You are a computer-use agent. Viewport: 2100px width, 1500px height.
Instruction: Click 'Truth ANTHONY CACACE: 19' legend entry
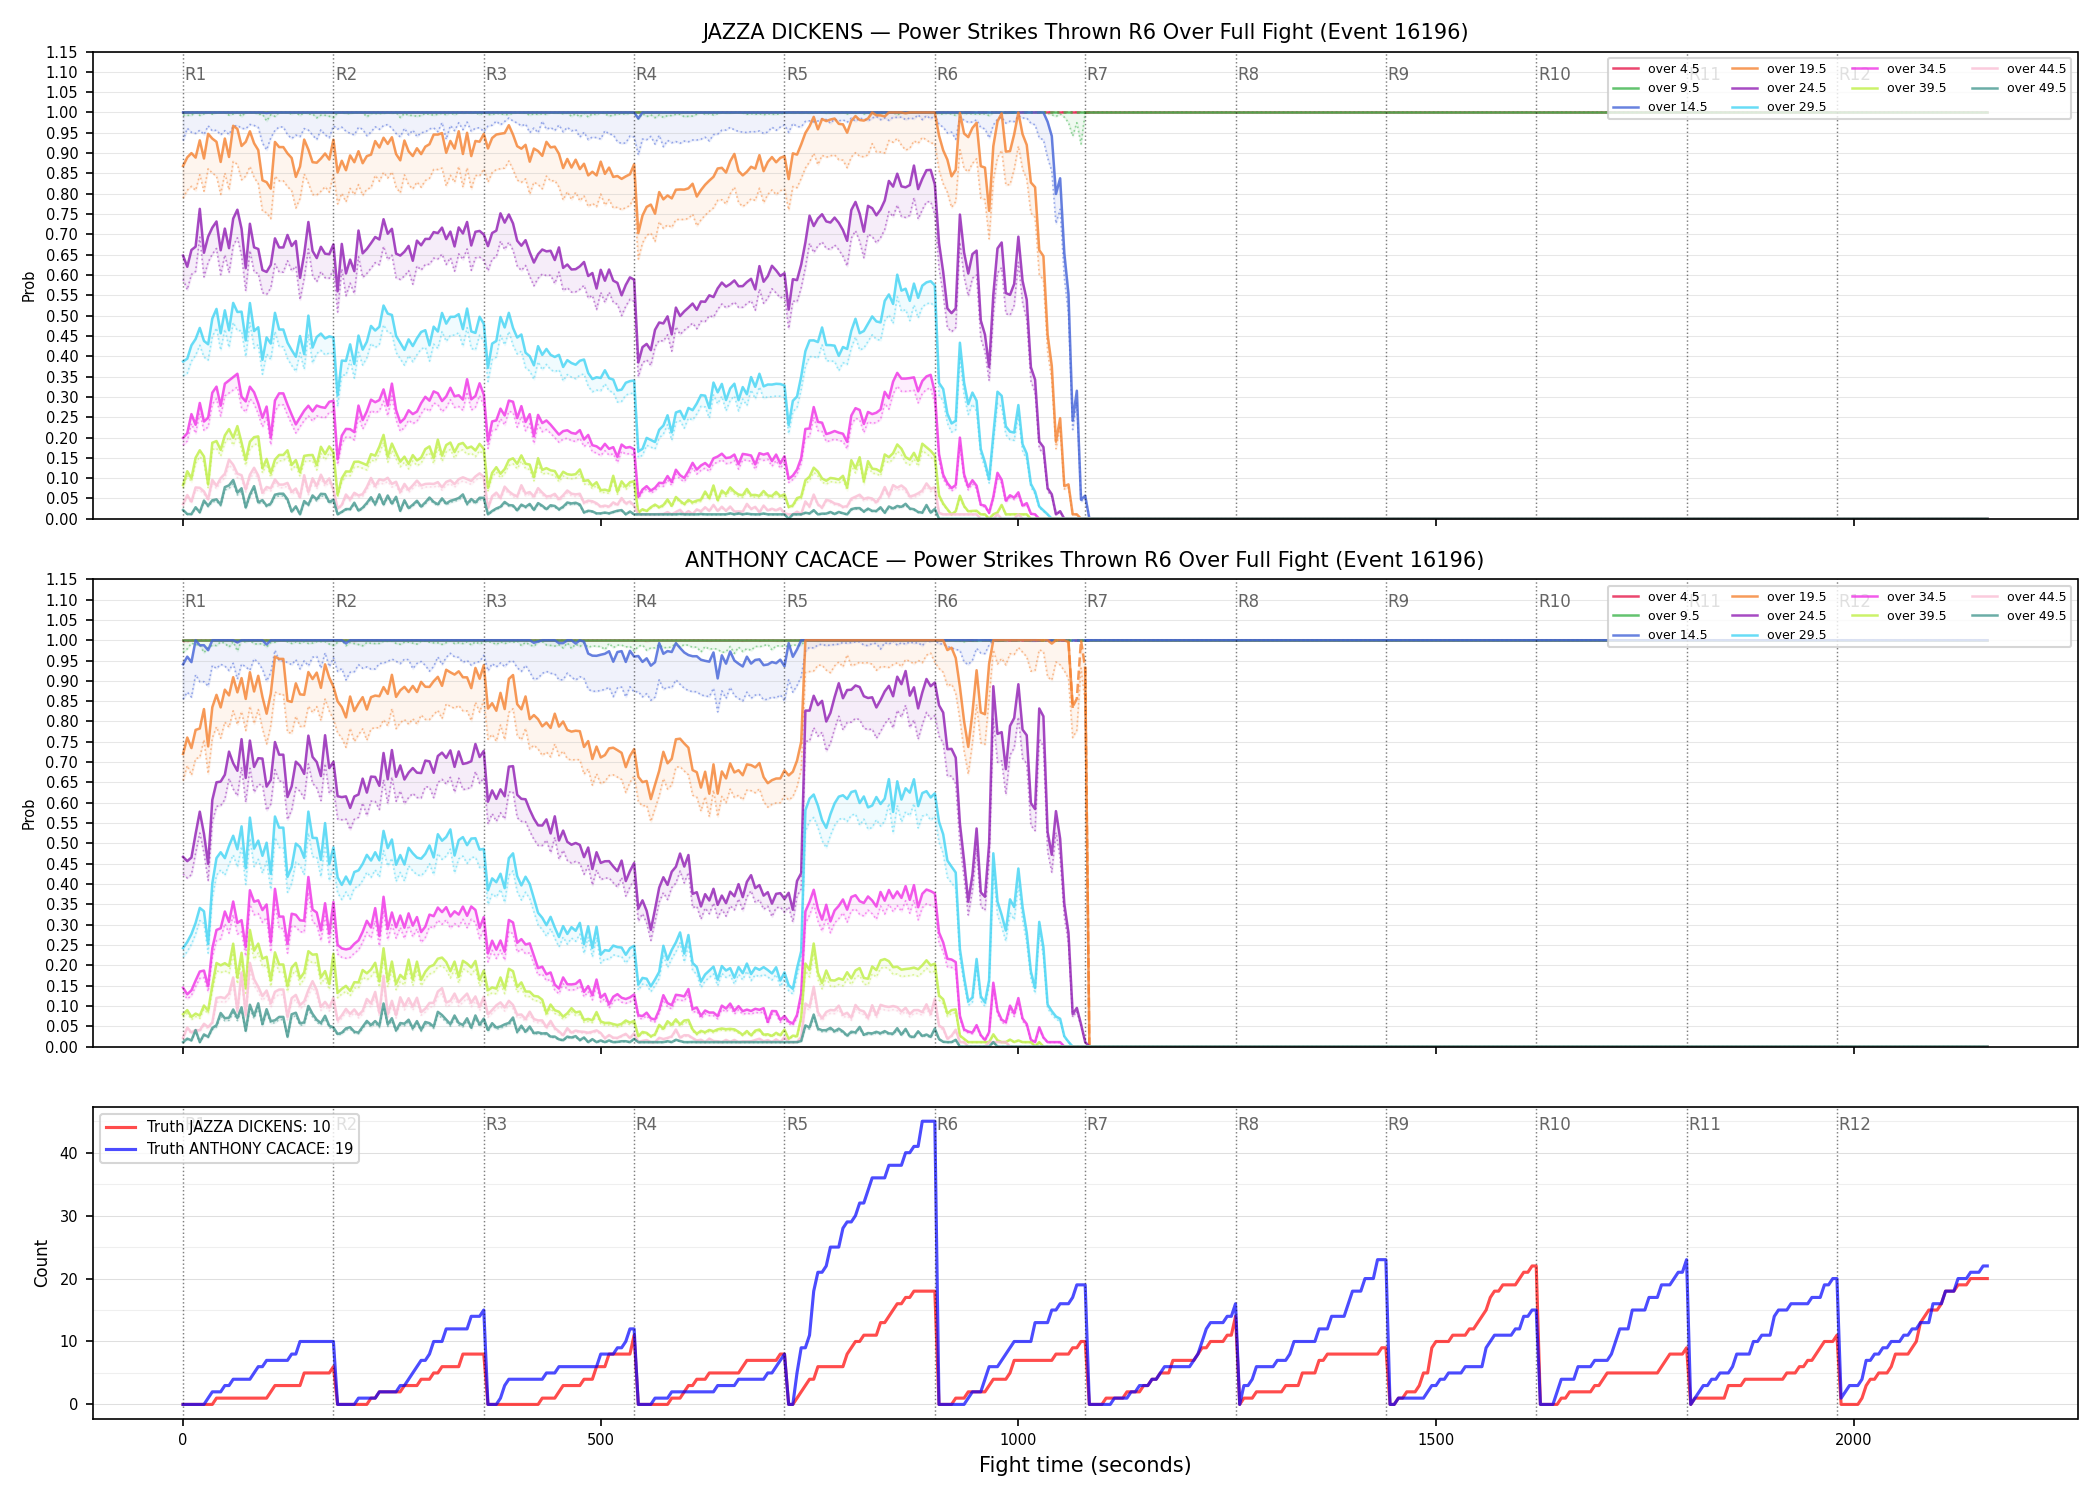[229, 1148]
